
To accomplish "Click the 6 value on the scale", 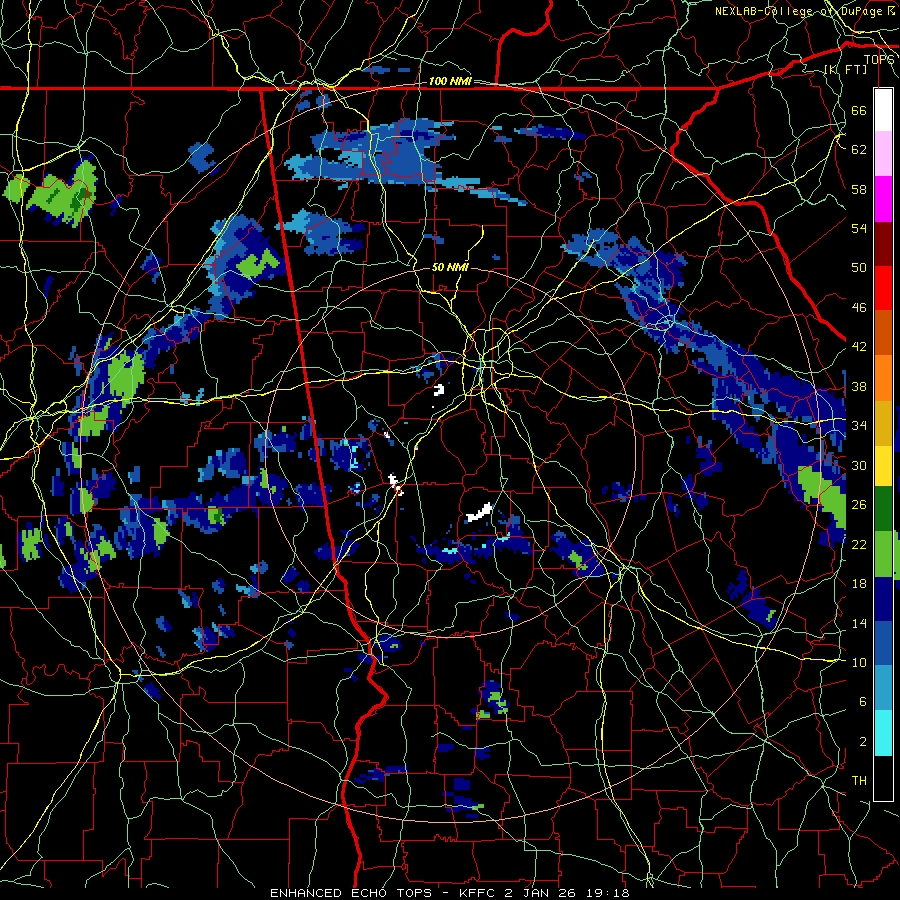I will click(863, 702).
